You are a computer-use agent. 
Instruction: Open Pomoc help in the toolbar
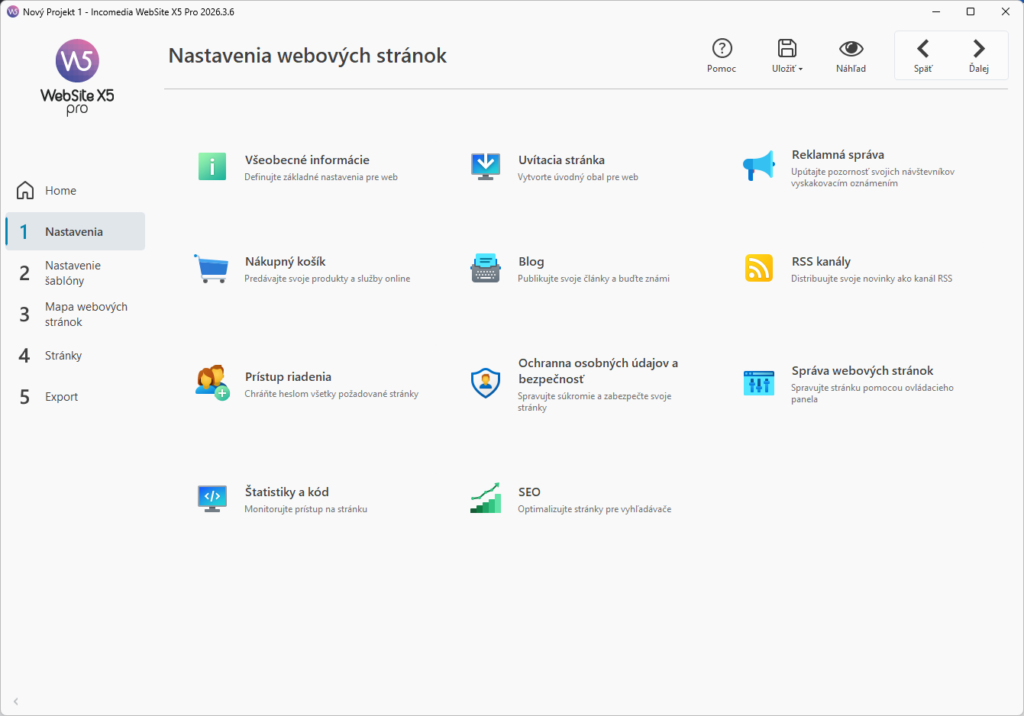tap(722, 56)
